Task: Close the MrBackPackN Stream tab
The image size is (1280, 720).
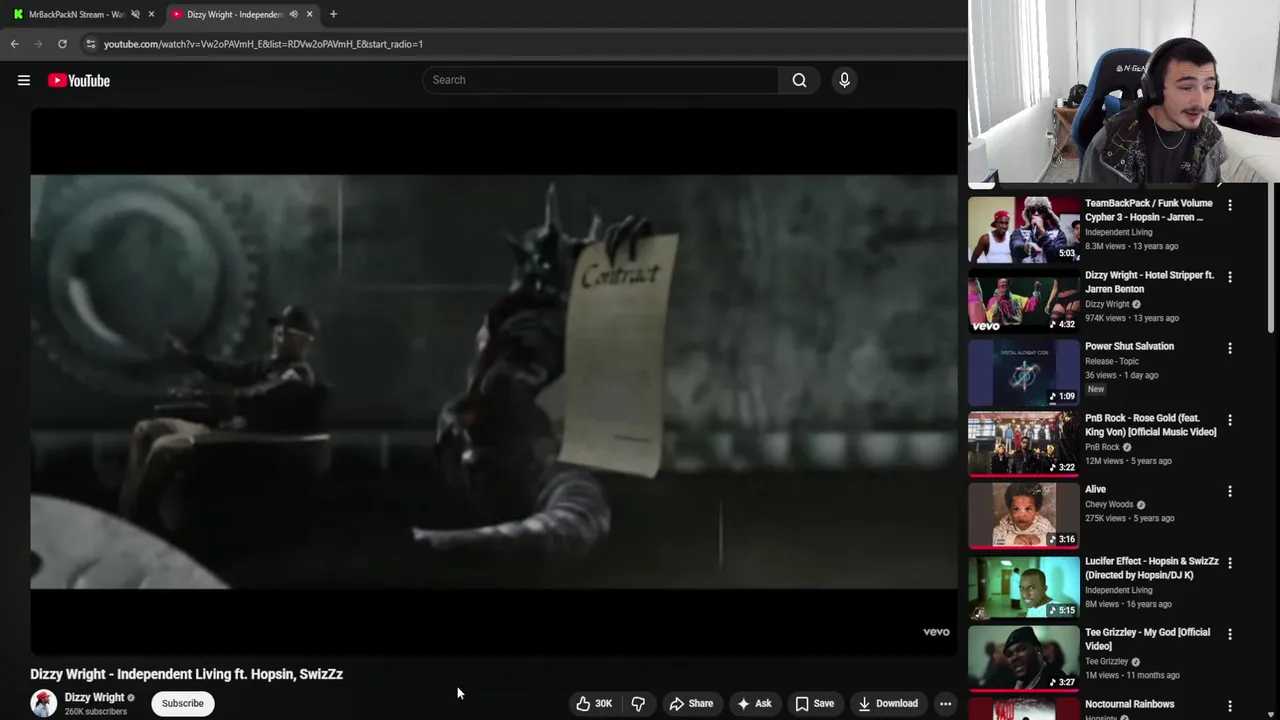Action: pyautogui.click(x=151, y=14)
